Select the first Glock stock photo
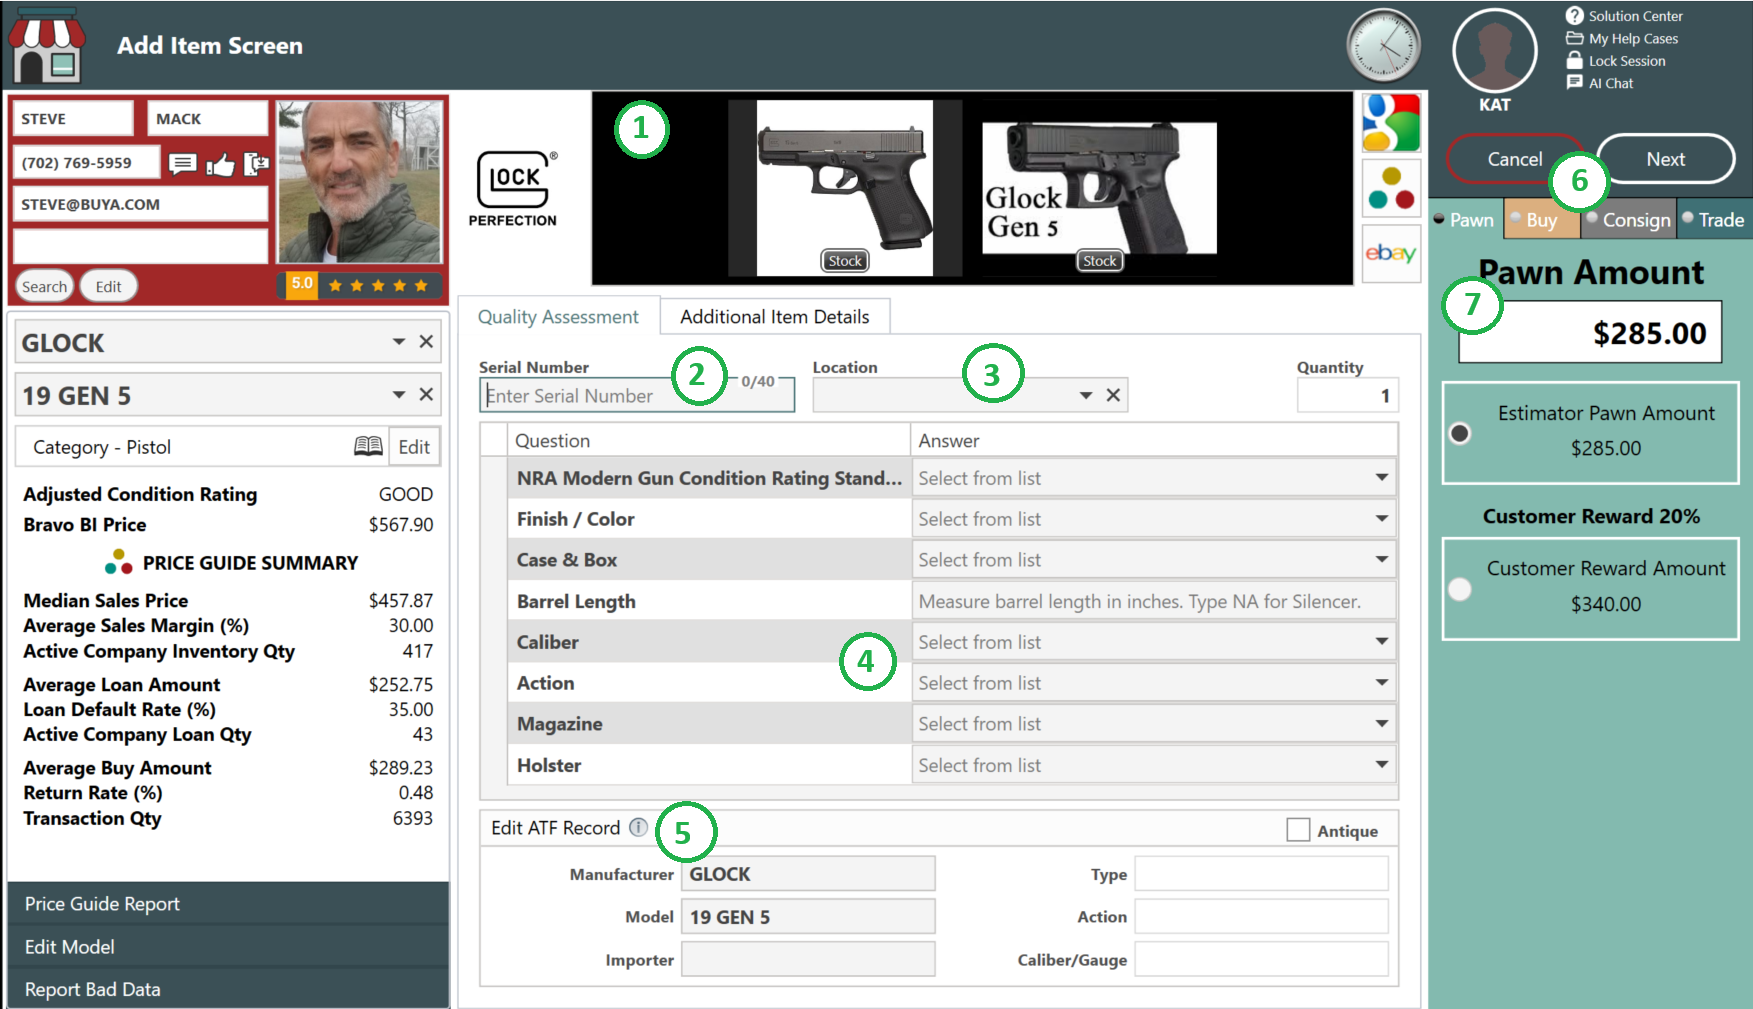Image resolution: width=1753 pixels, height=1009 pixels. (845, 188)
